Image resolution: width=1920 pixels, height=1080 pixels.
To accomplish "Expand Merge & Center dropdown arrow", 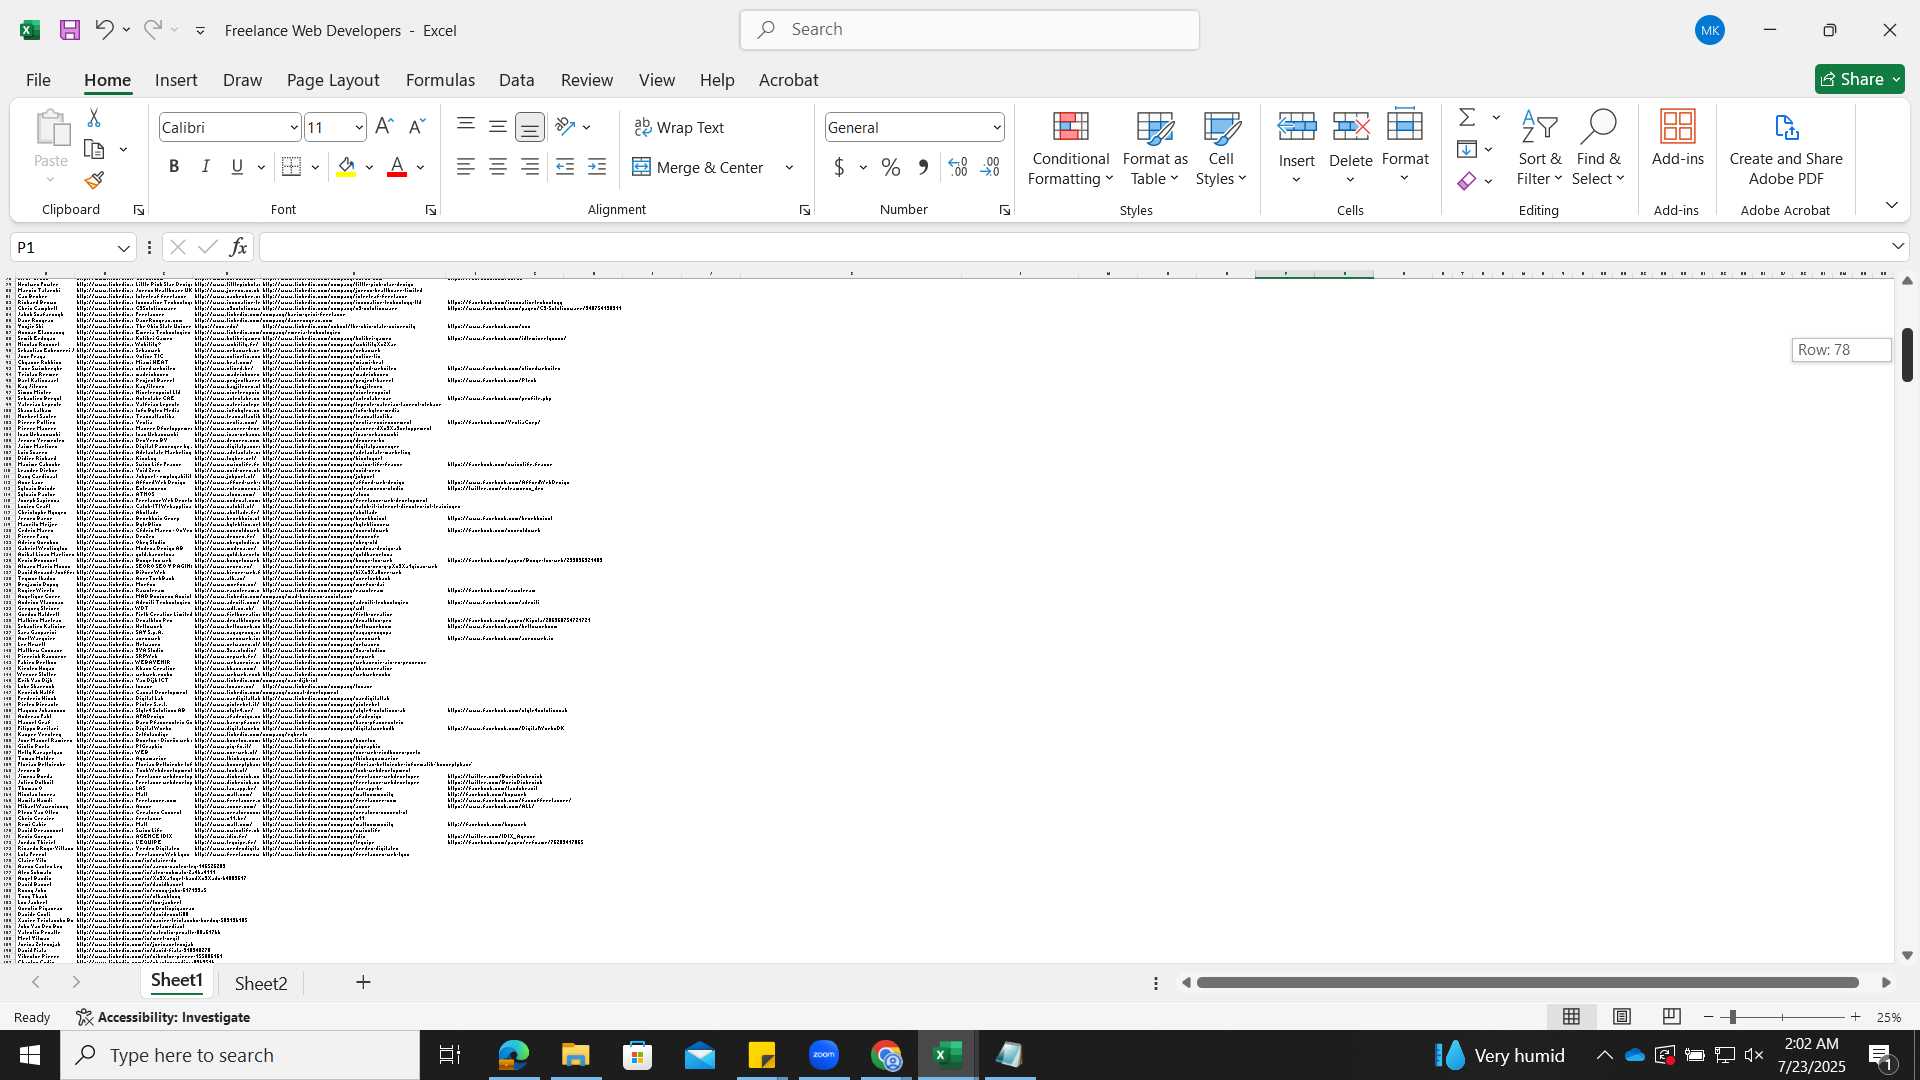I will coord(789,167).
